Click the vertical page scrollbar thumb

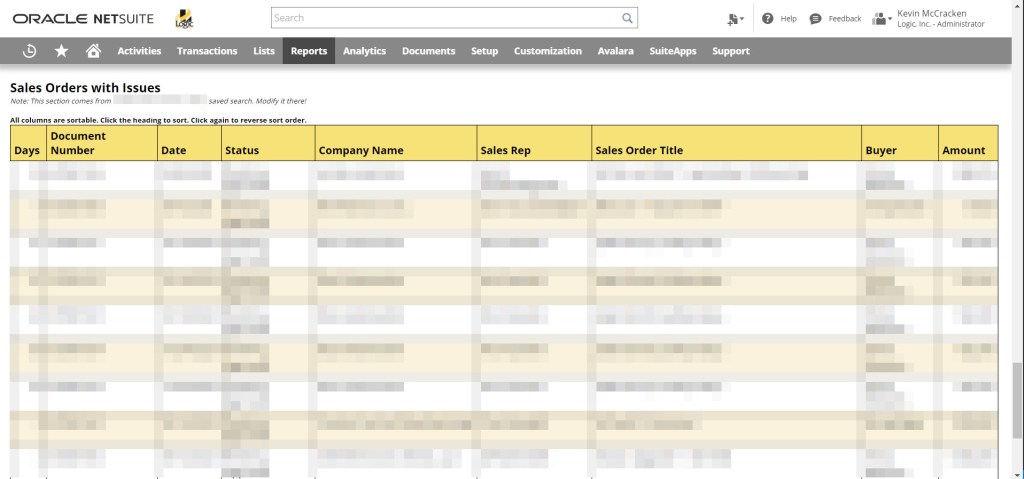coord(1017,400)
